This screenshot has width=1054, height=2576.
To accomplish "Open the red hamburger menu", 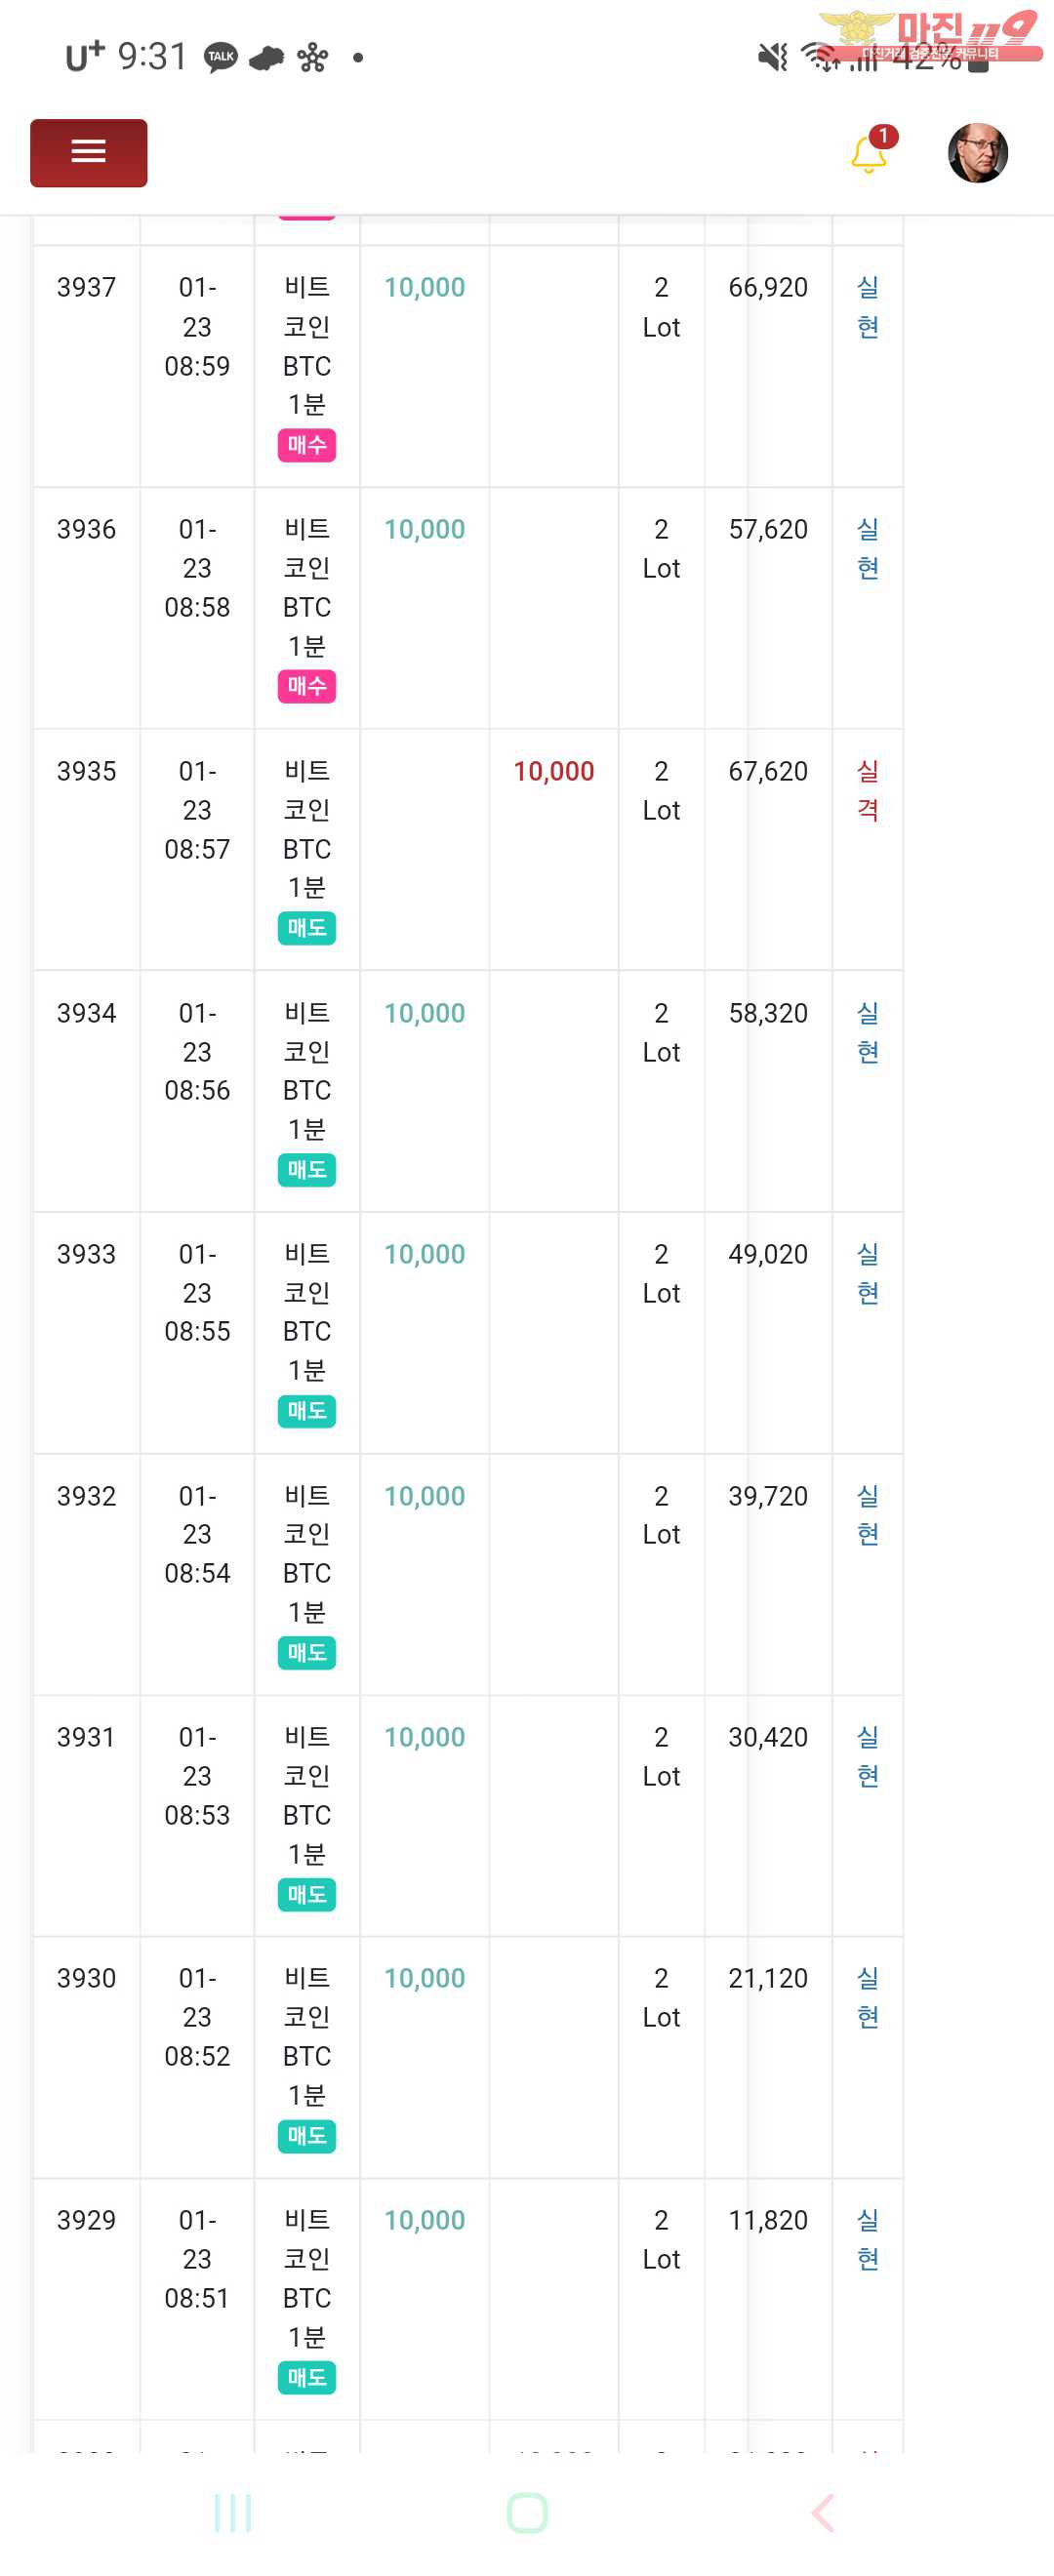I will click(88, 152).
